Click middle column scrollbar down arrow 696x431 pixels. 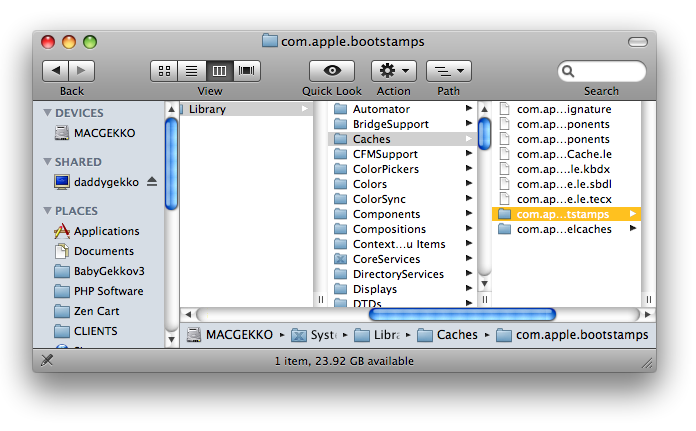coord(484,284)
